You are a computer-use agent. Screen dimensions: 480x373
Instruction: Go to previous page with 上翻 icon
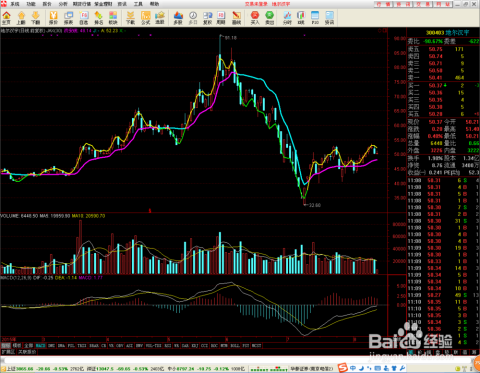tap(21, 18)
